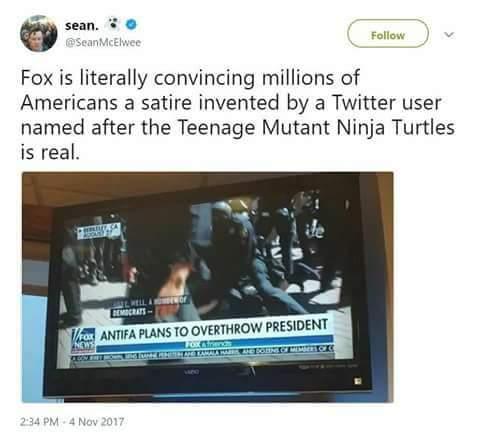This screenshot has width=480, height=438.
Task: Click the ANTIFA PLANS TO OVERTHROW PRESIDENT banner
Action: tap(213, 330)
